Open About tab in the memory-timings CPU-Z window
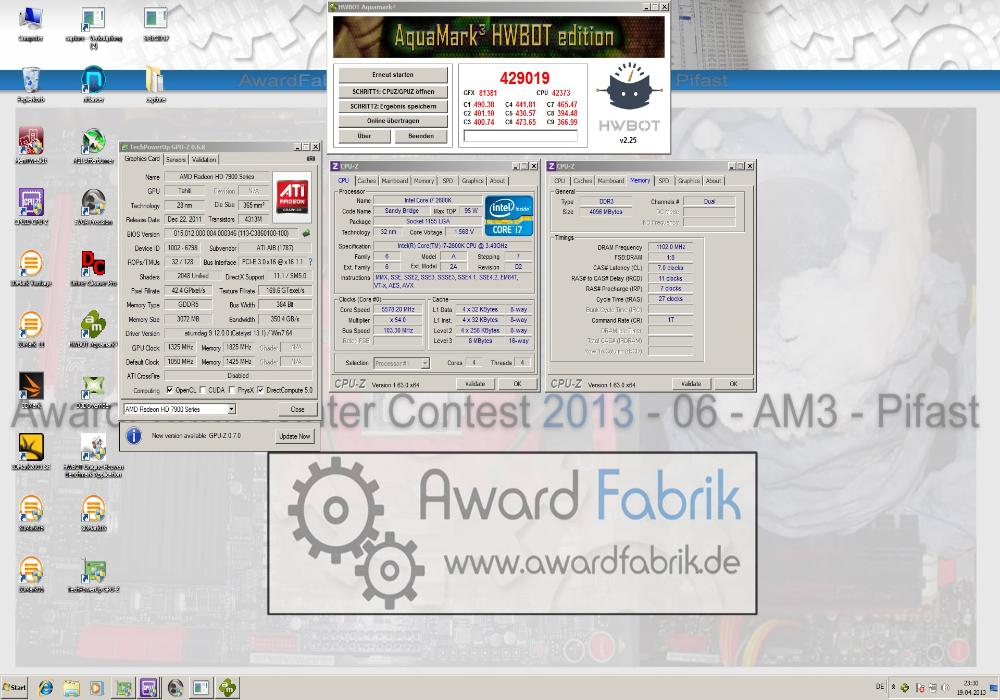The image size is (1000, 700). 713,181
